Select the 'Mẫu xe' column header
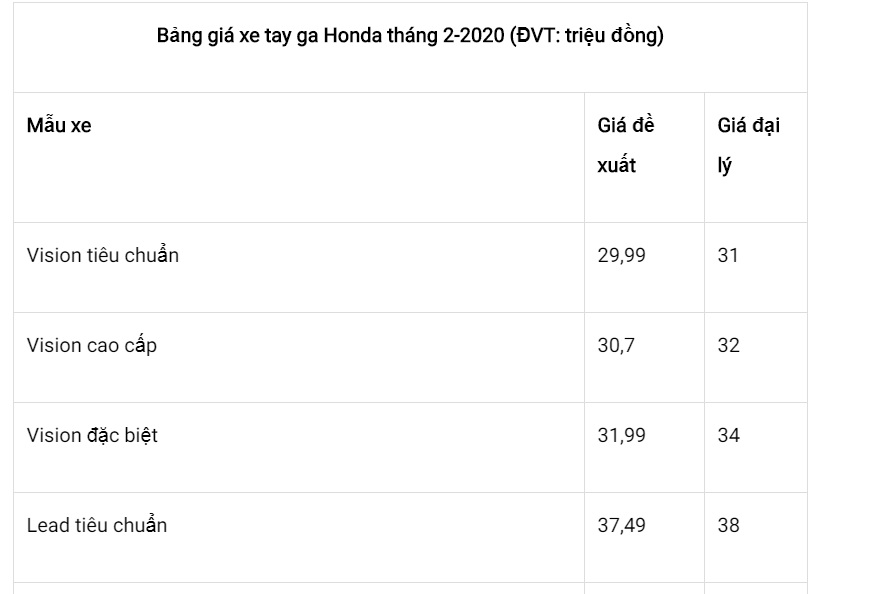The image size is (888, 594). point(59,126)
